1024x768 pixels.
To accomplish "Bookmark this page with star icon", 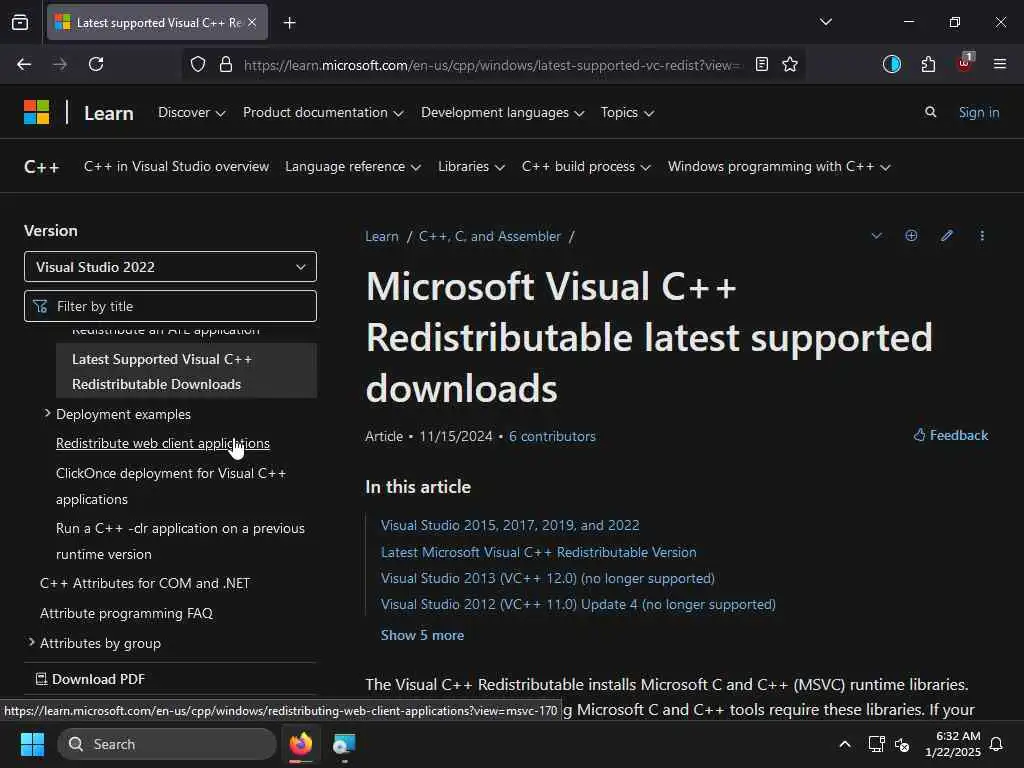I will [x=790, y=64].
